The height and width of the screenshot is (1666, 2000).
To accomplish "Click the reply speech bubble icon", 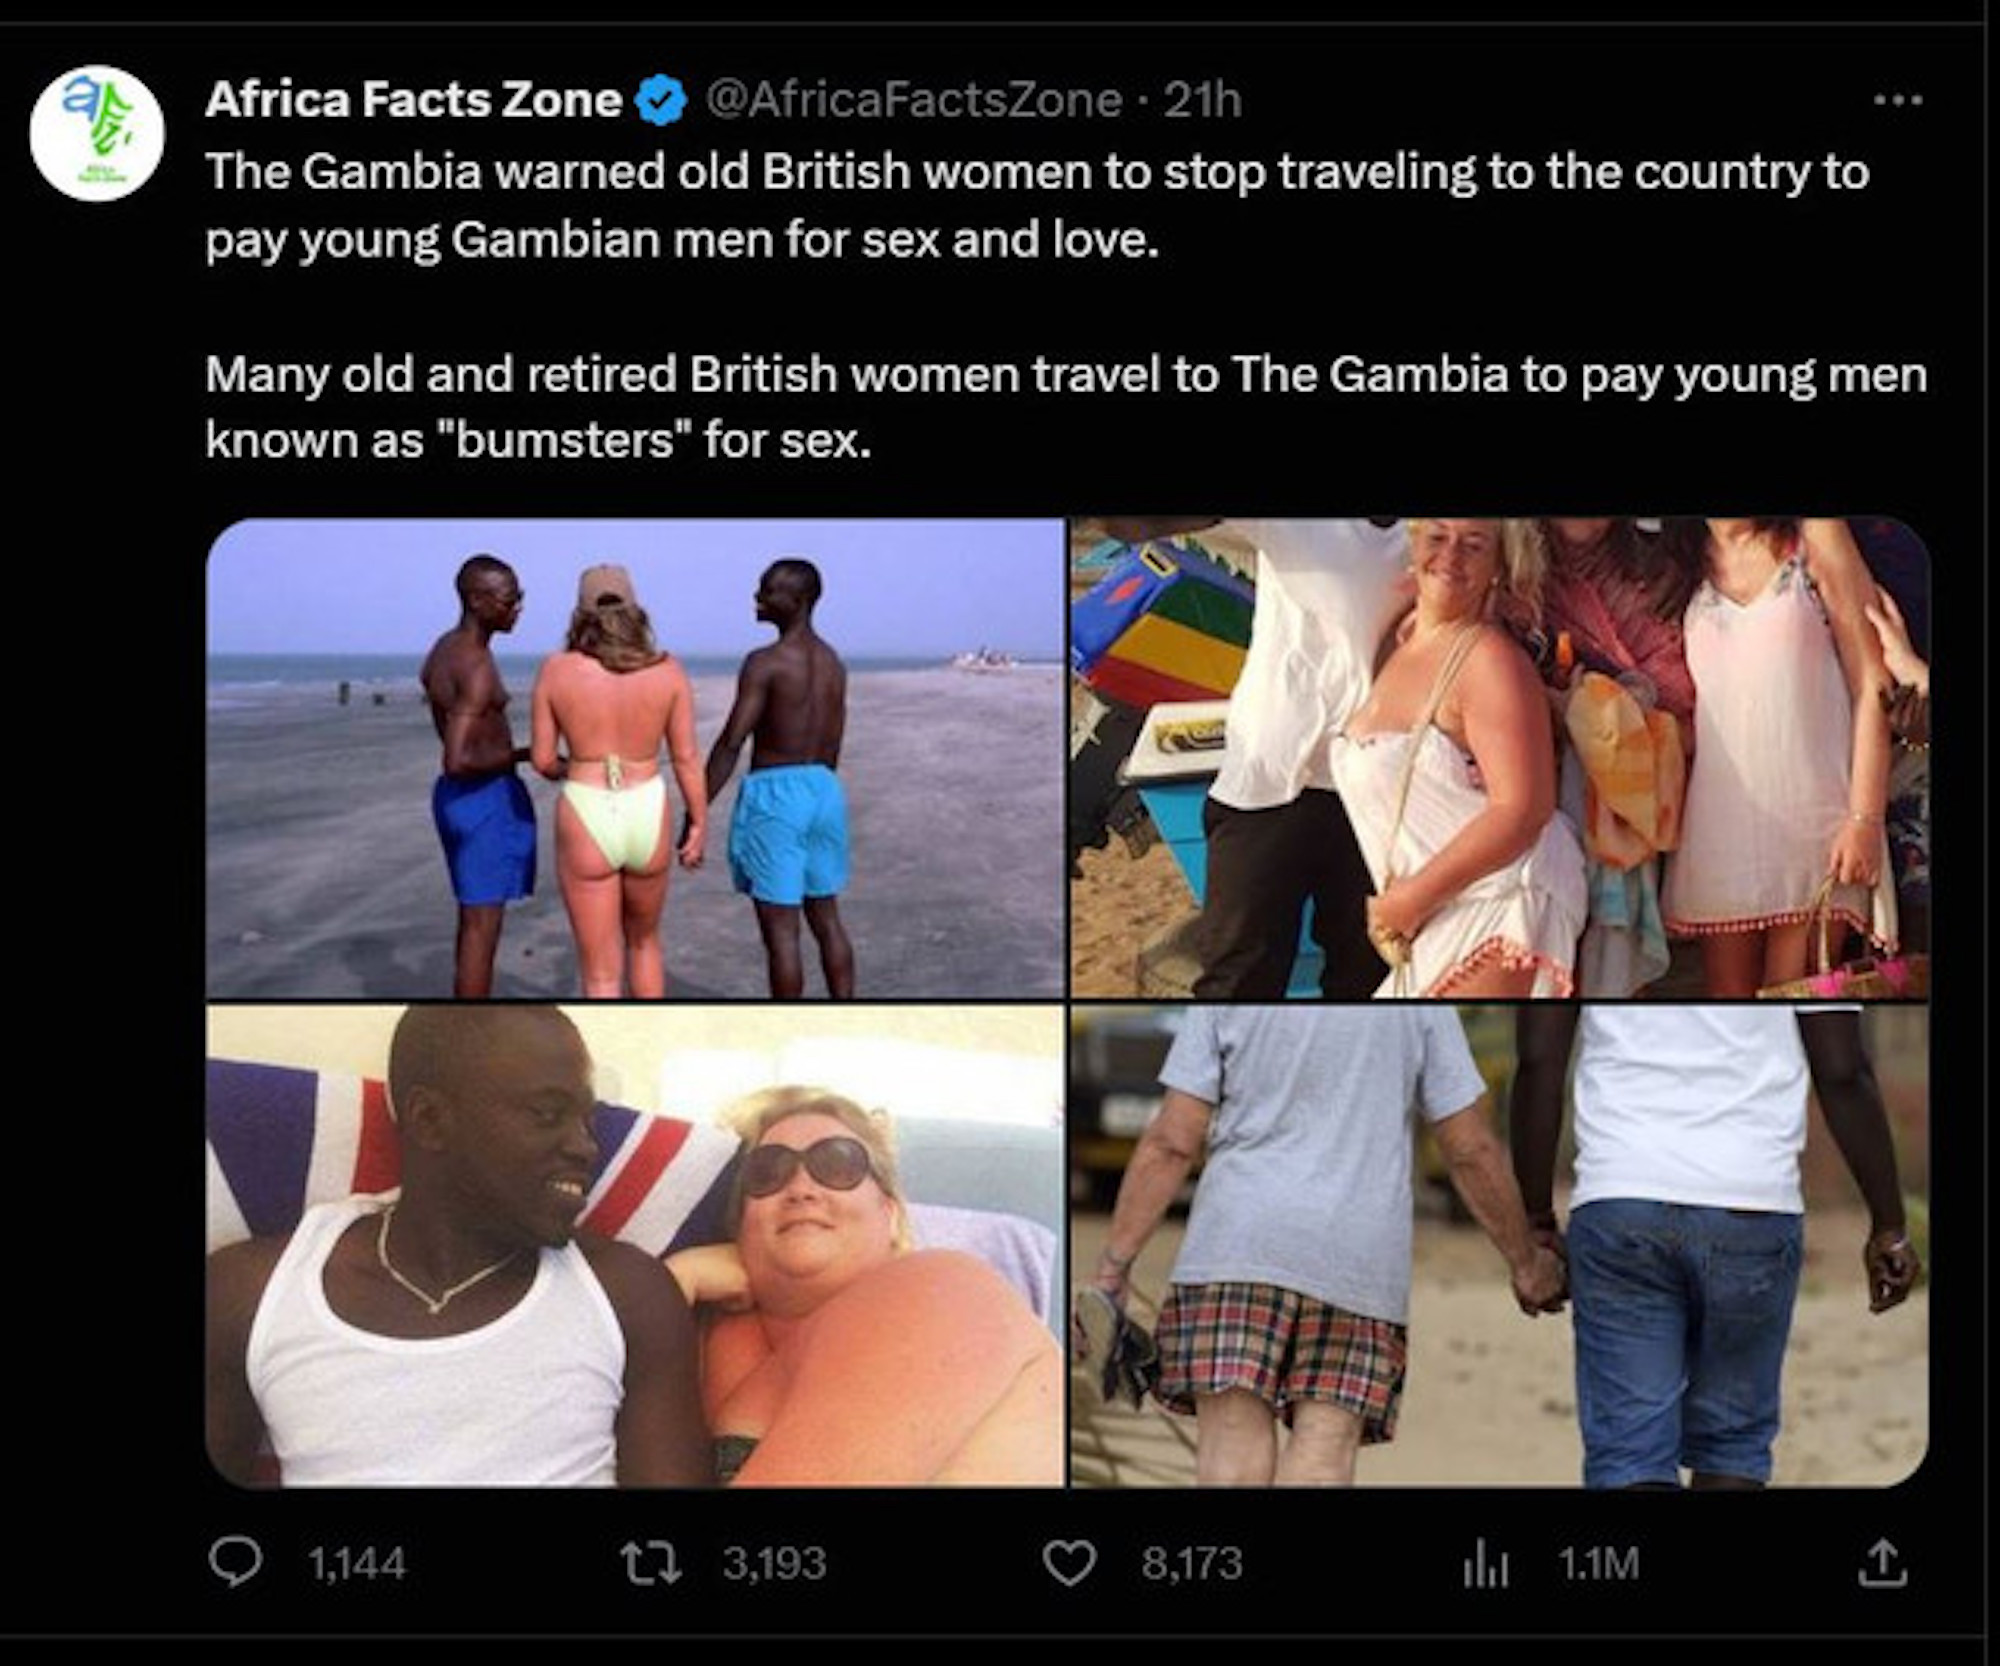I will pos(236,1563).
